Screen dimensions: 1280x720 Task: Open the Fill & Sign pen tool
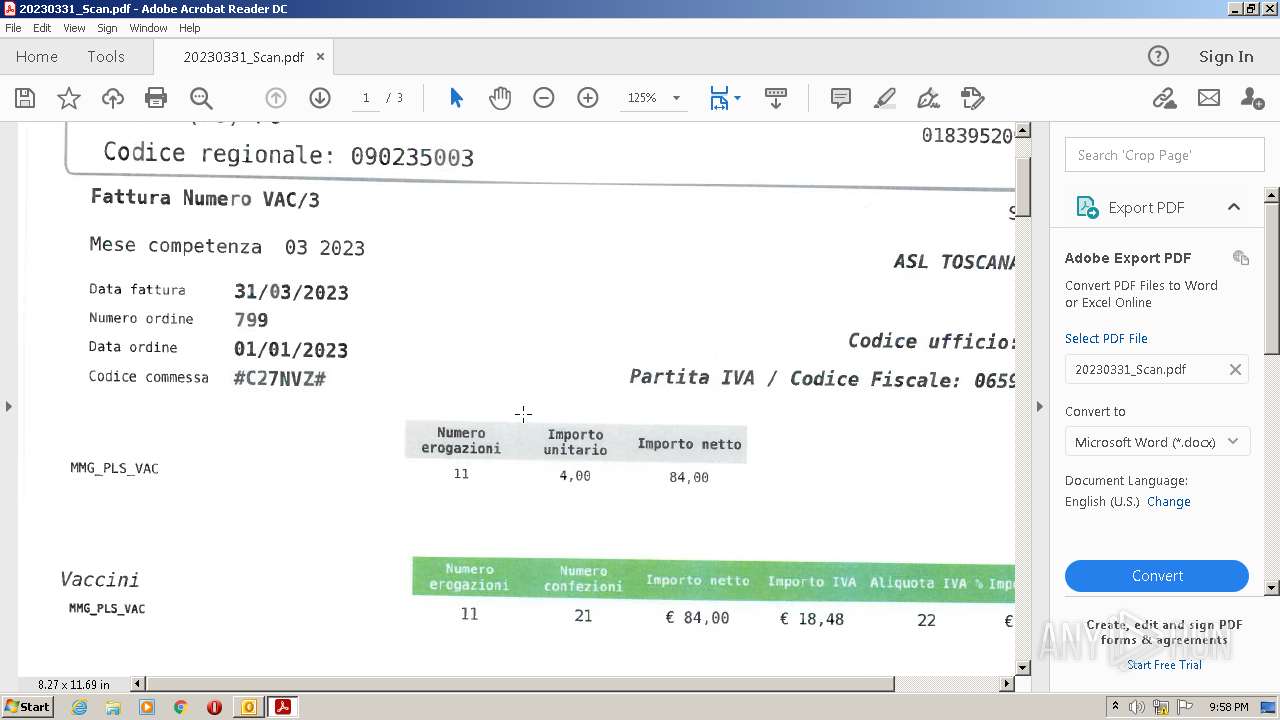point(929,98)
